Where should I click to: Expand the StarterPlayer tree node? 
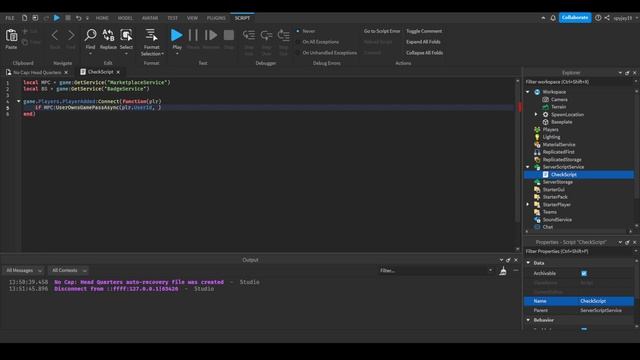tap(528, 204)
